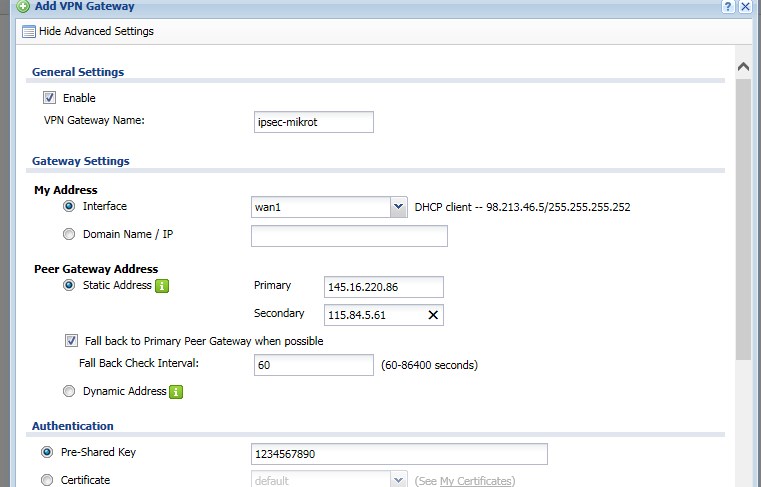Viewport: 761px width, 487px height.
Task: Click the Peer Gateway Address label
Action: click(96, 269)
